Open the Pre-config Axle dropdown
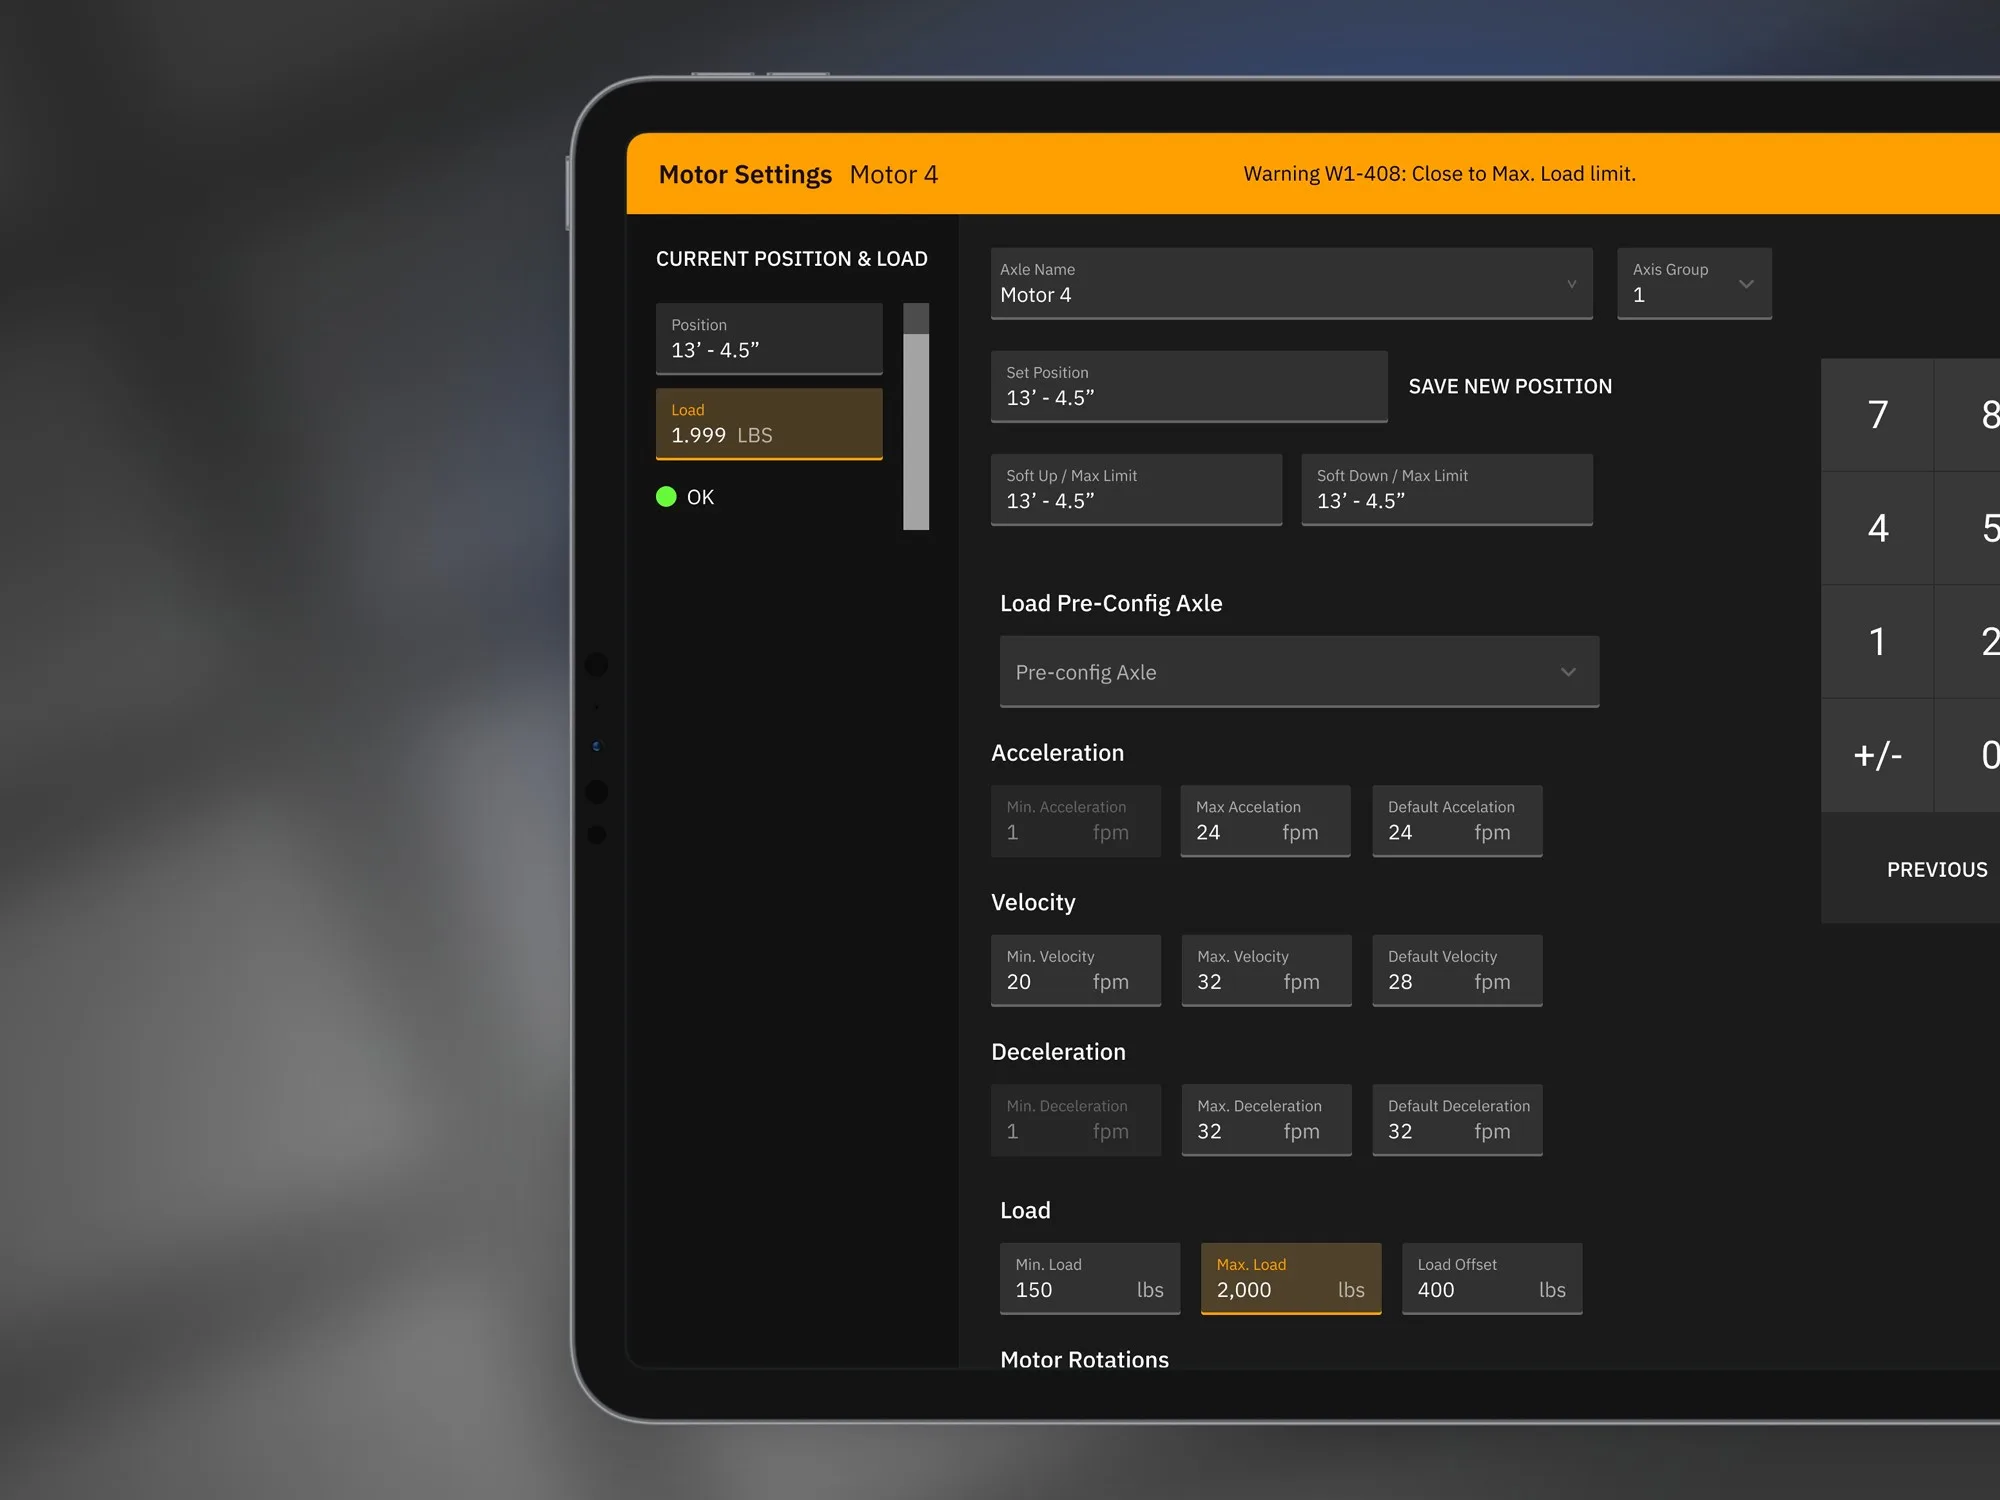Image resolution: width=2000 pixels, height=1500 pixels. [x=1297, y=671]
